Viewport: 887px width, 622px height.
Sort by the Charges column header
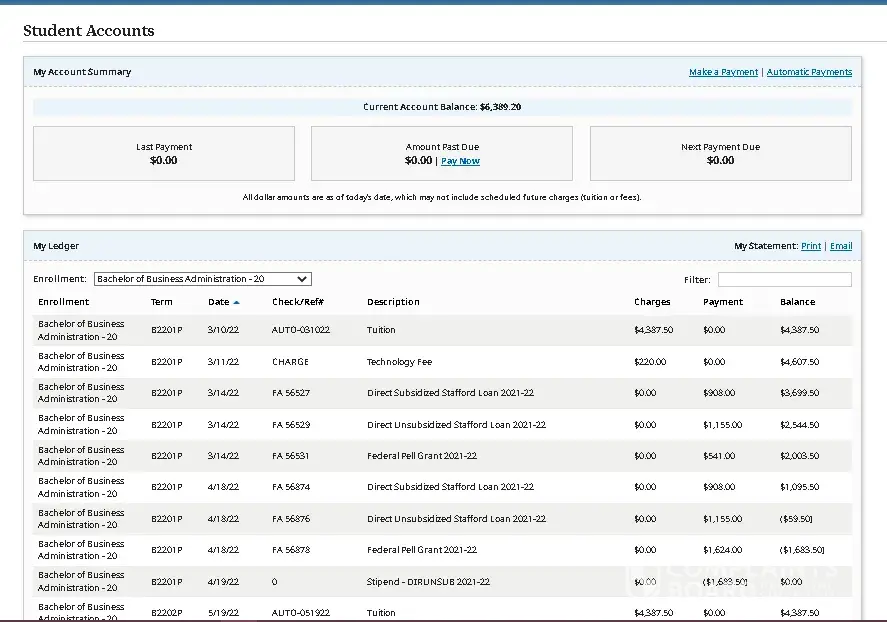pos(652,302)
